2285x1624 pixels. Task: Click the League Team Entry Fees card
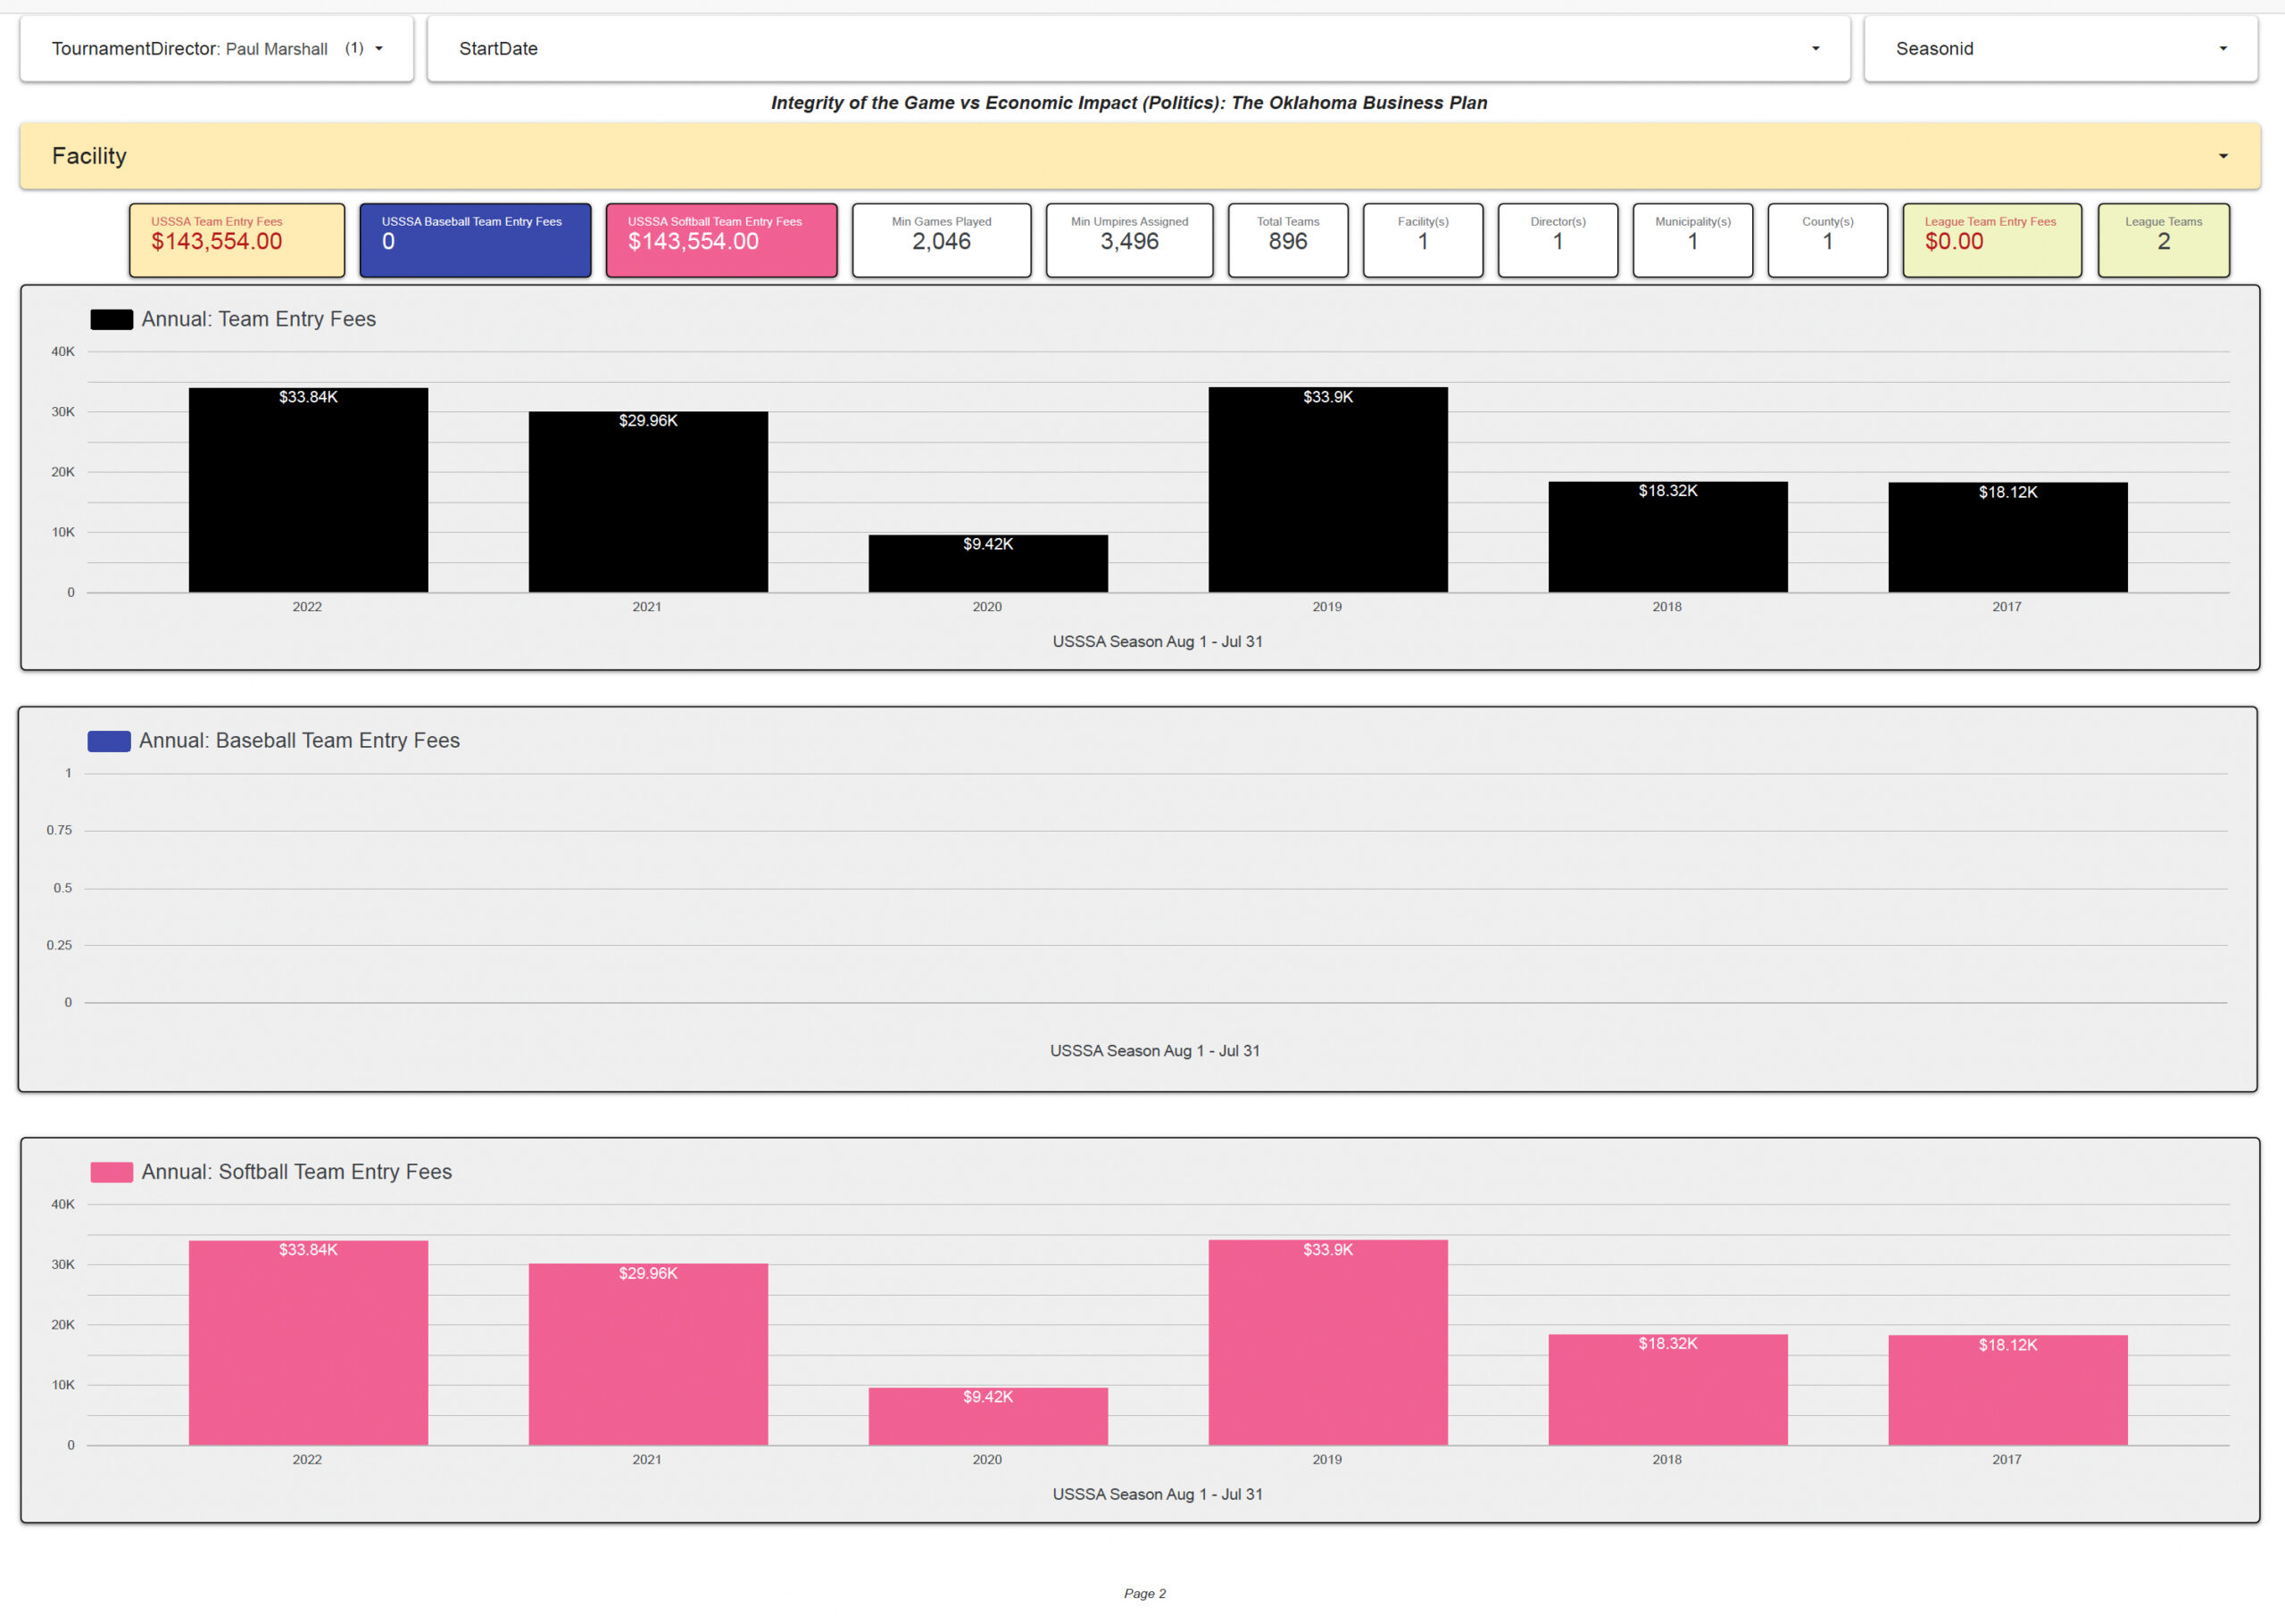[1992, 240]
